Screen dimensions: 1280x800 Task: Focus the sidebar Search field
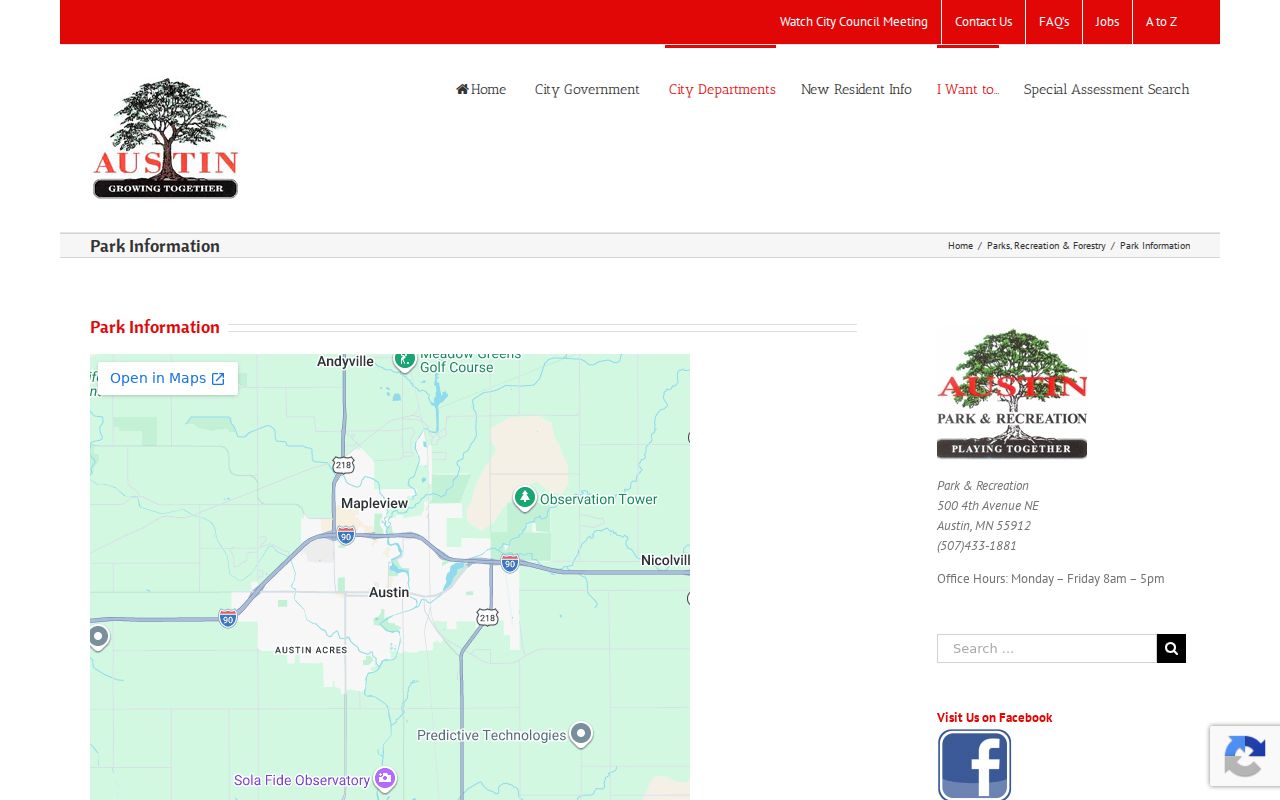[x=1047, y=648]
